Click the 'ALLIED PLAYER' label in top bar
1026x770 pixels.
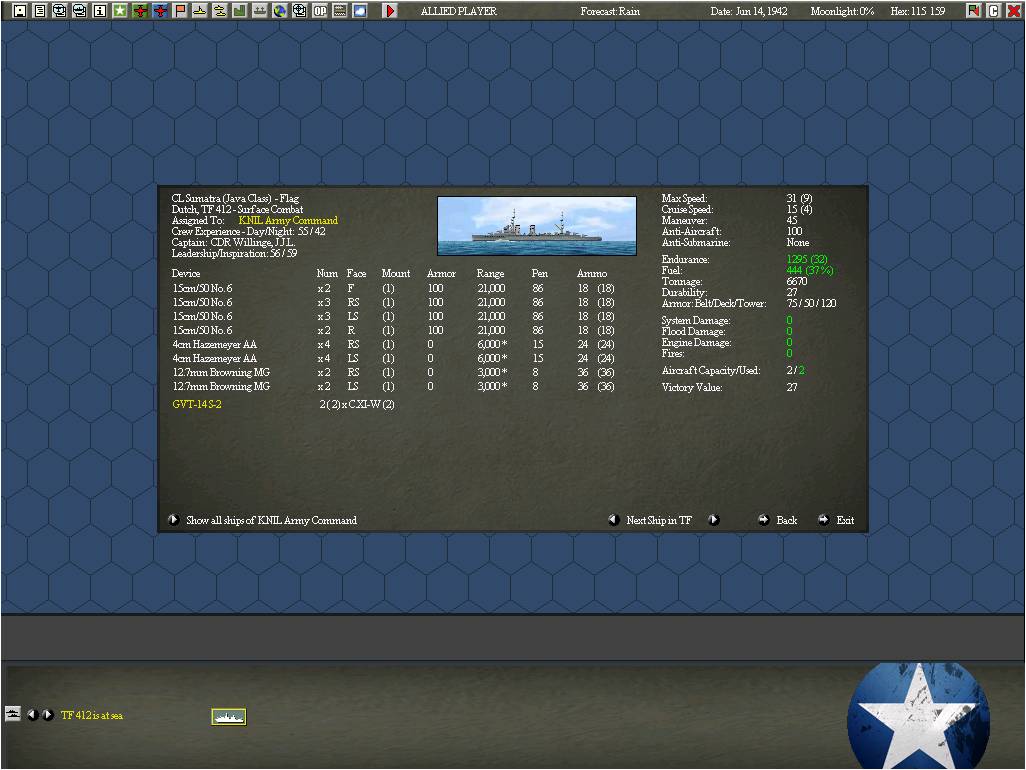point(459,11)
